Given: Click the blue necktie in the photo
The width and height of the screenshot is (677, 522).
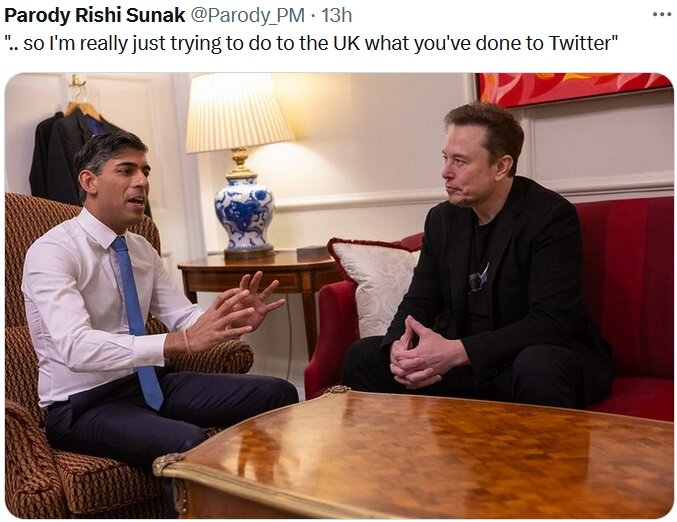Looking at the screenshot, I should pyautogui.click(x=137, y=322).
